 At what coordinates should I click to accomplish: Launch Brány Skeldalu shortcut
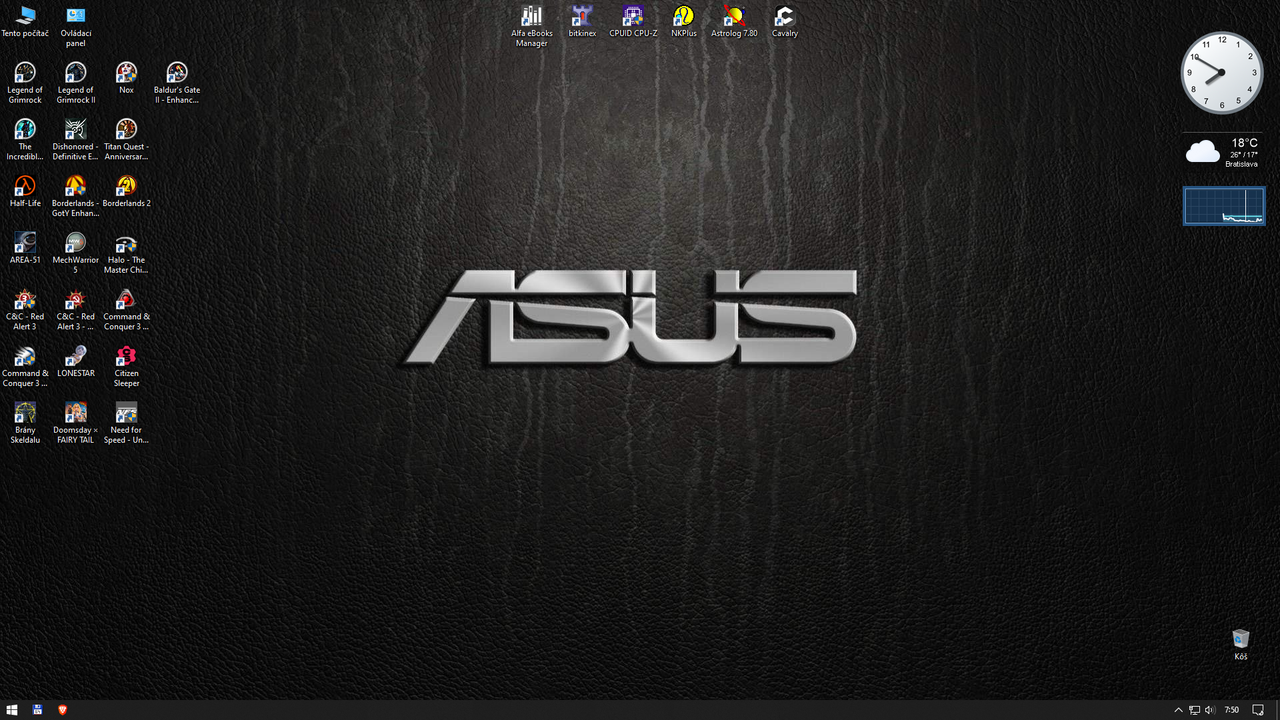click(25, 423)
